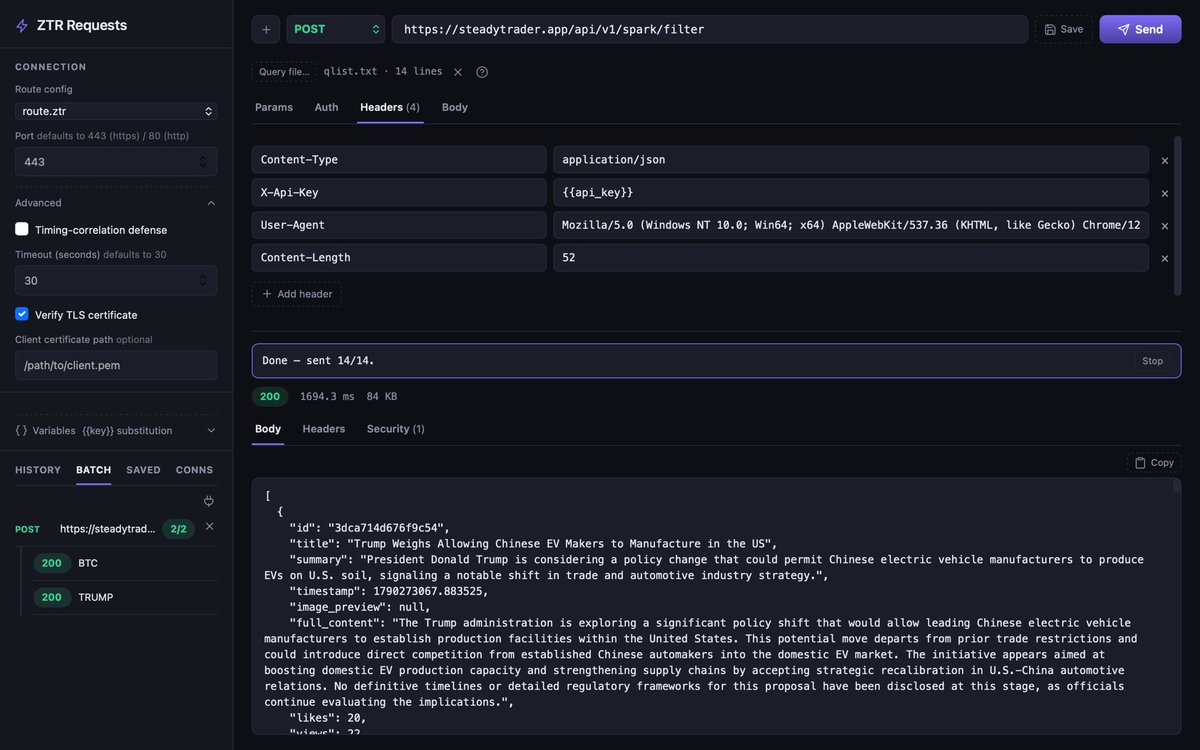Click the headers list scrollbar
Viewport: 1200px width, 750px height.
pyautogui.click(x=1177, y=216)
